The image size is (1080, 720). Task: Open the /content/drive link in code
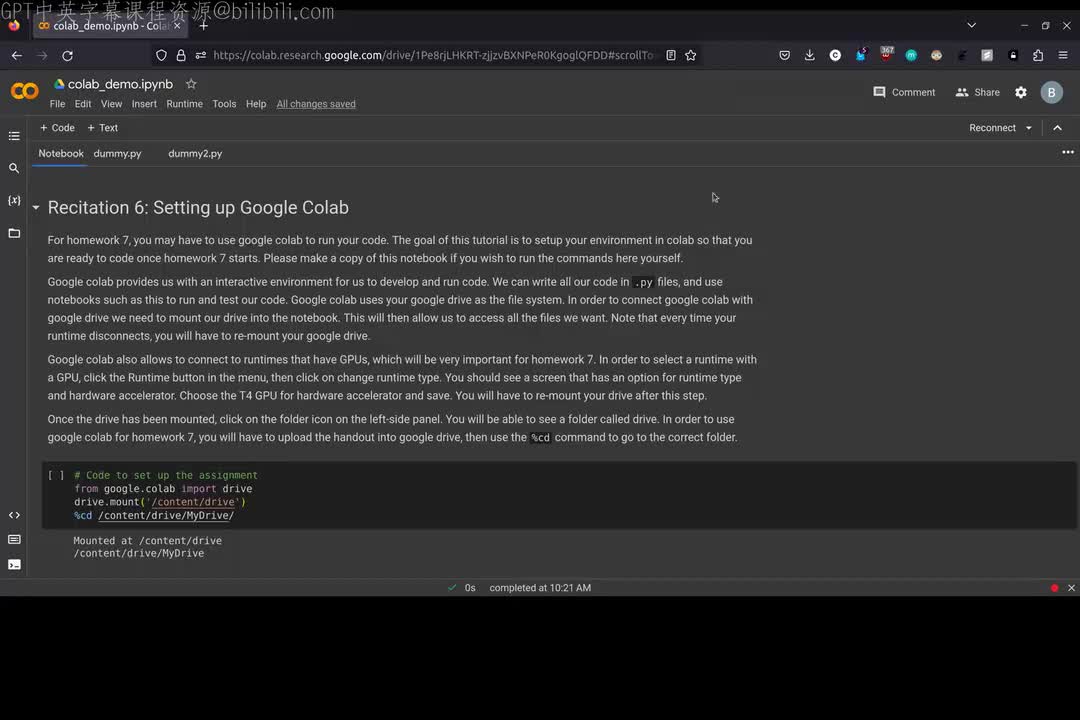(193, 502)
